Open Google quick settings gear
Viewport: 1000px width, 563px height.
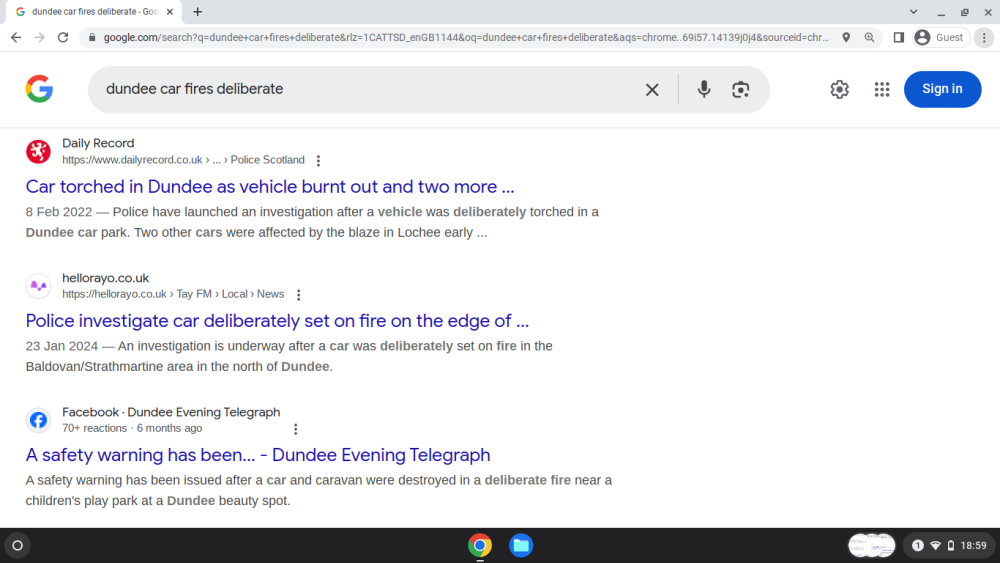point(839,89)
